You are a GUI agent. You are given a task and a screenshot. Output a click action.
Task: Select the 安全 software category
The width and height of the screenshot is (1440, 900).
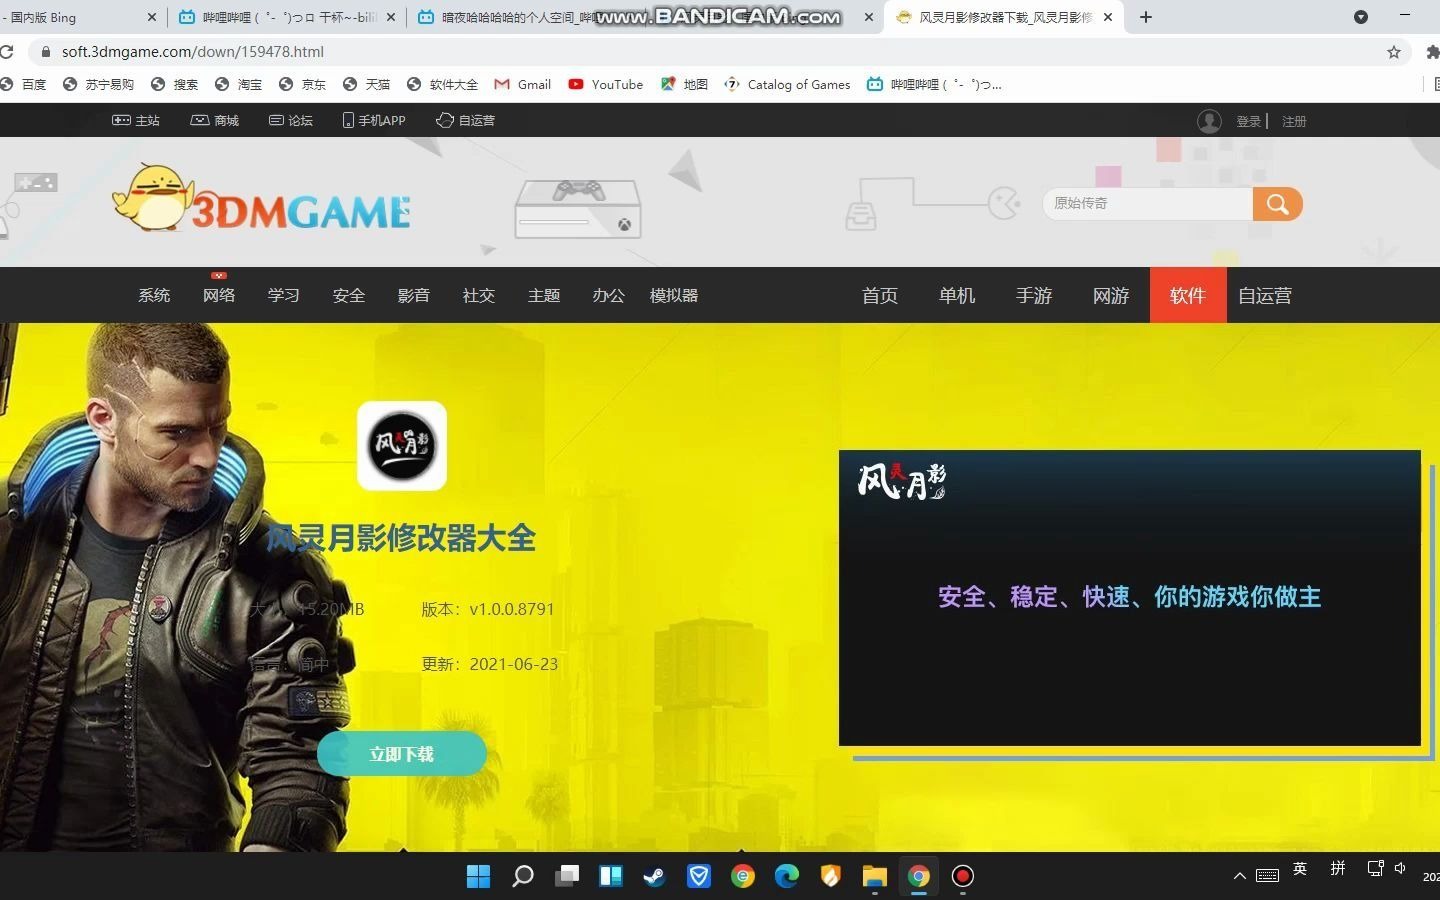coord(349,295)
